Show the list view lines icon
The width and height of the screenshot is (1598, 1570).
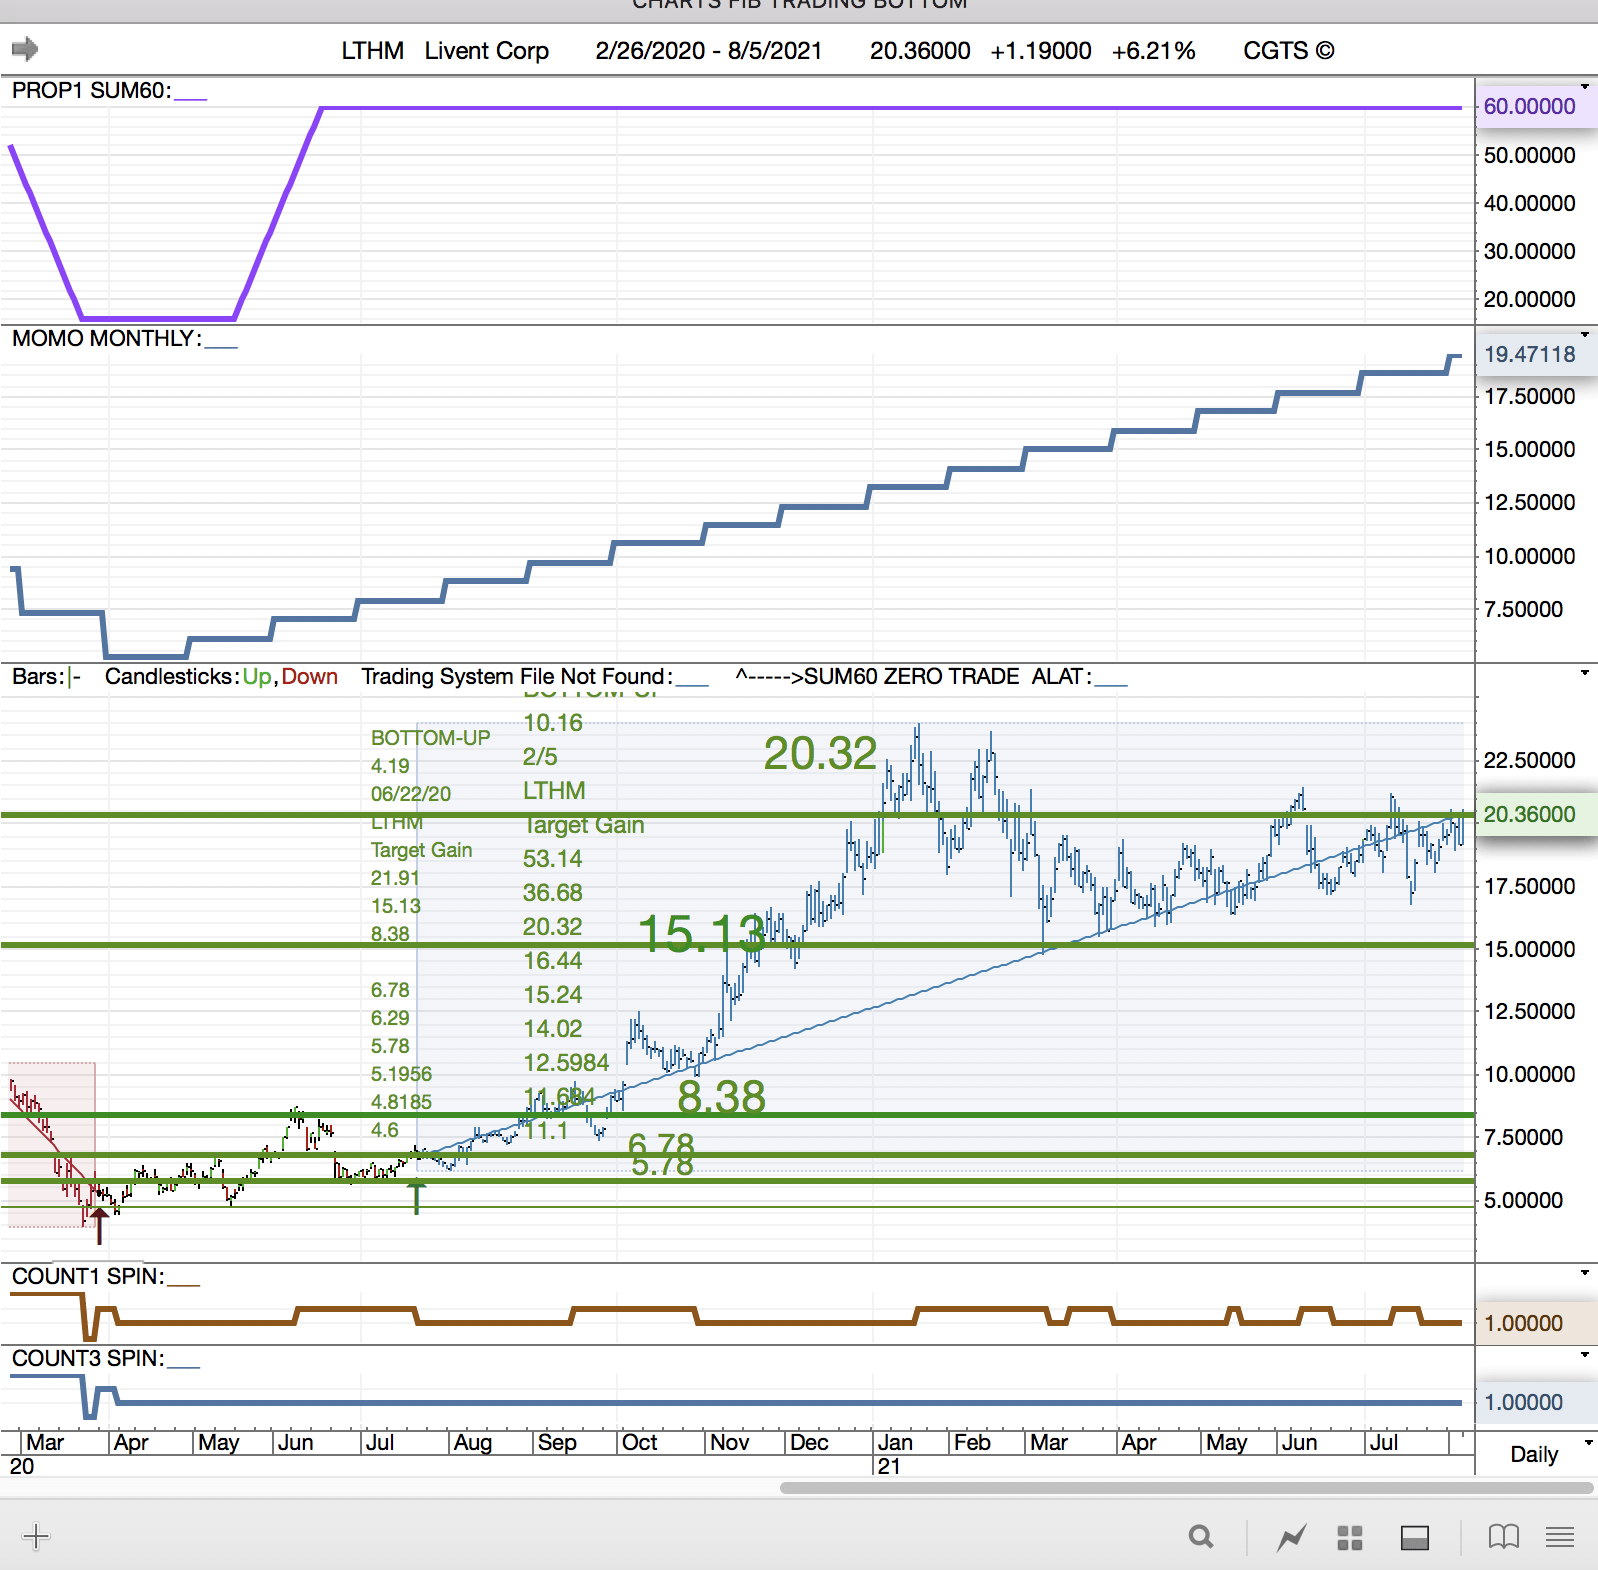tap(1560, 1537)
